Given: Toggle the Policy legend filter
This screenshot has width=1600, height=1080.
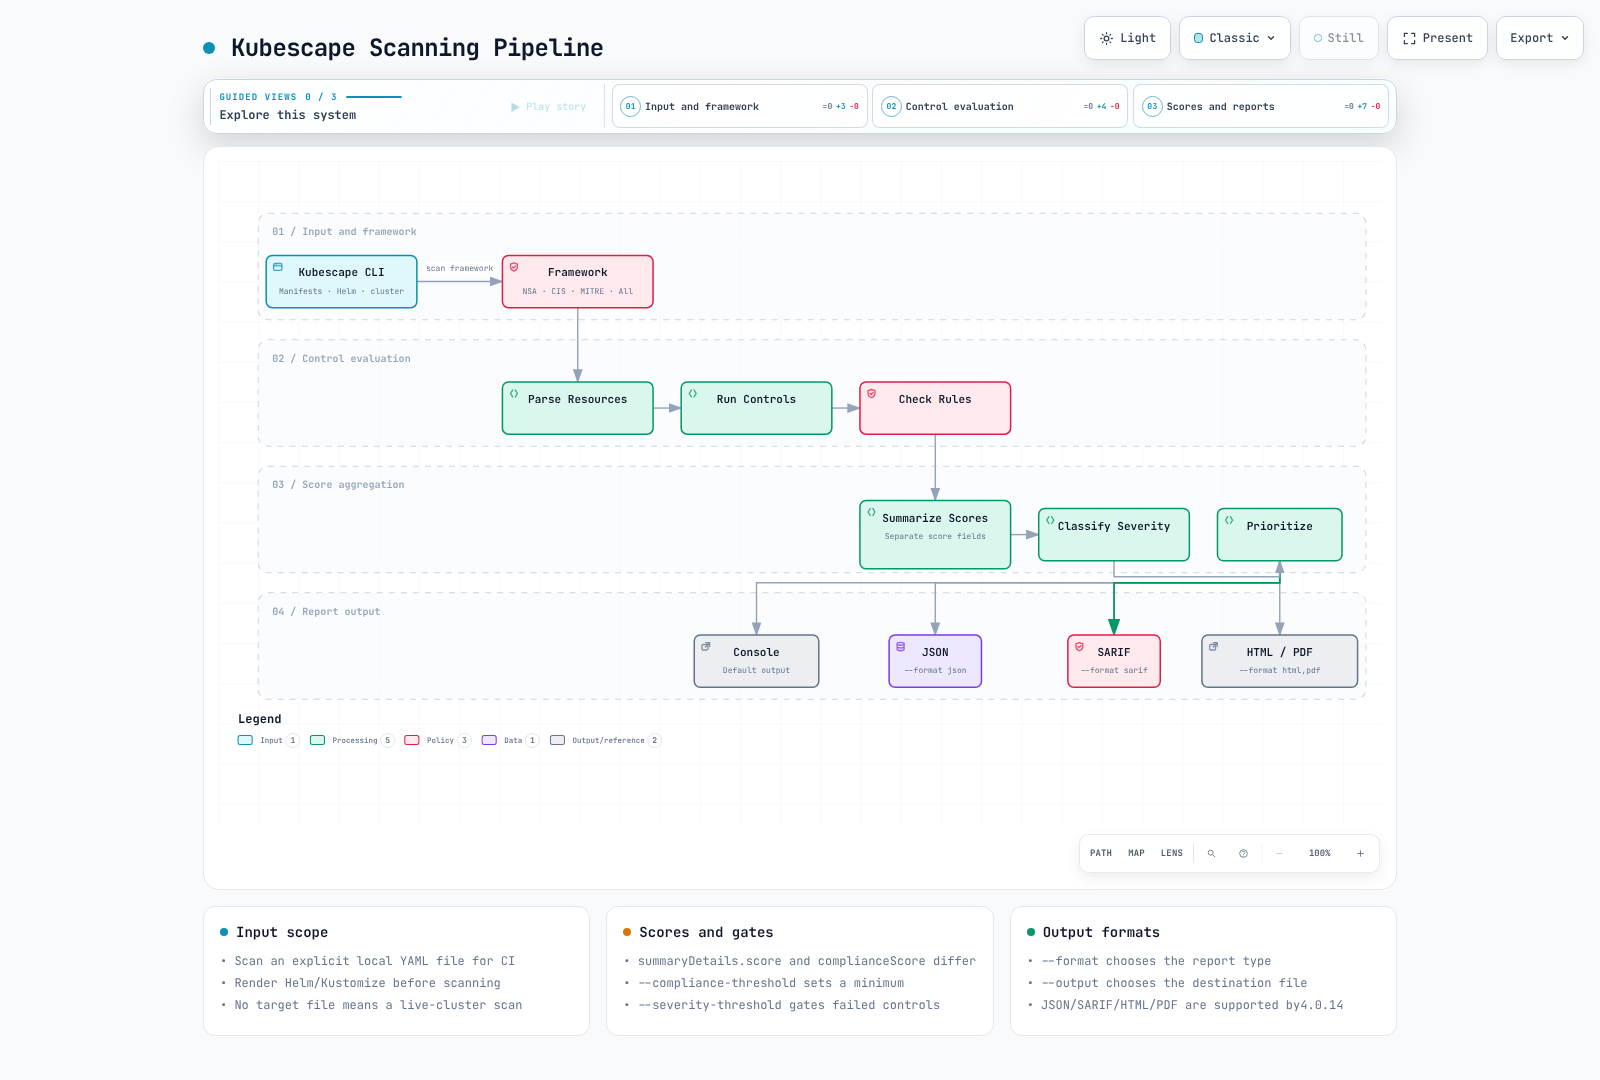Looking at the screenshot, I should pos(437,741).
